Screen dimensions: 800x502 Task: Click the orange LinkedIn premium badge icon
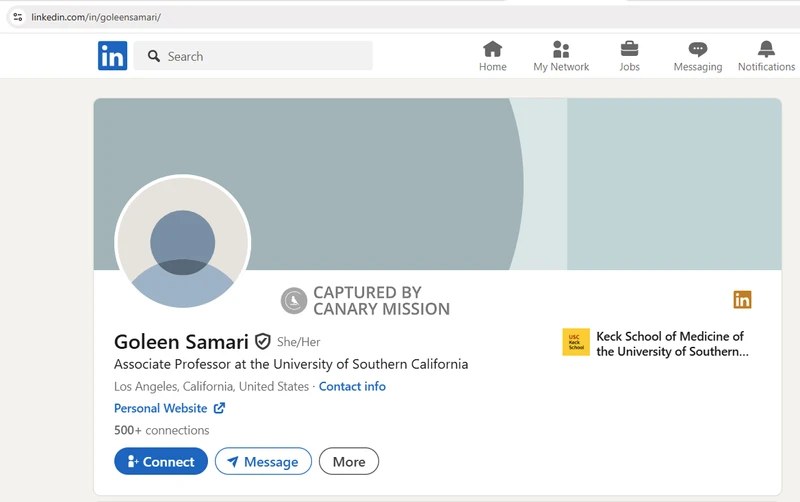point(742,299)
